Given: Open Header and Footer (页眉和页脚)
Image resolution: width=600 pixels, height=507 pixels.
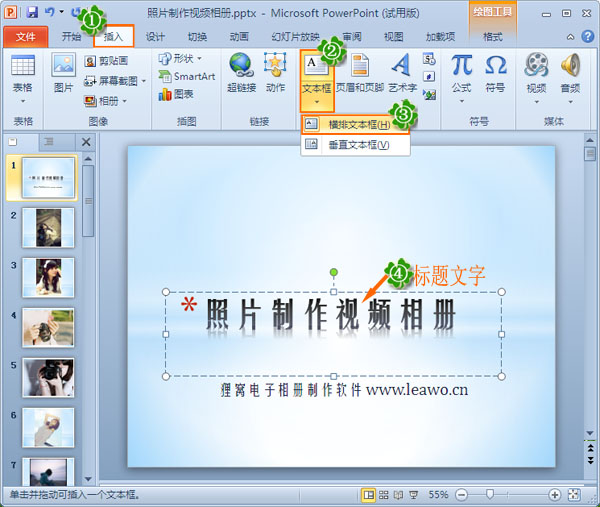Looking at the screenshot, I should click(x=360, y=73).
